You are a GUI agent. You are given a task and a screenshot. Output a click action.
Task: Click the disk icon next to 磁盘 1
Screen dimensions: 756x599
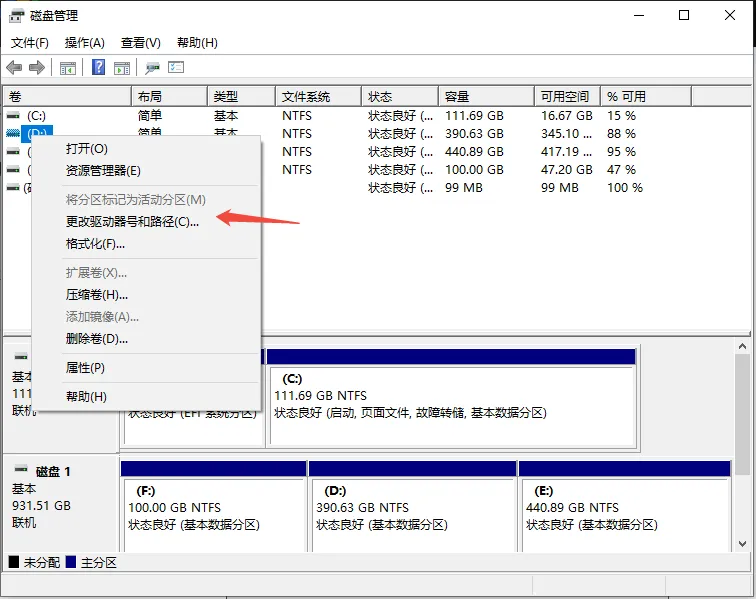[21, 469]
